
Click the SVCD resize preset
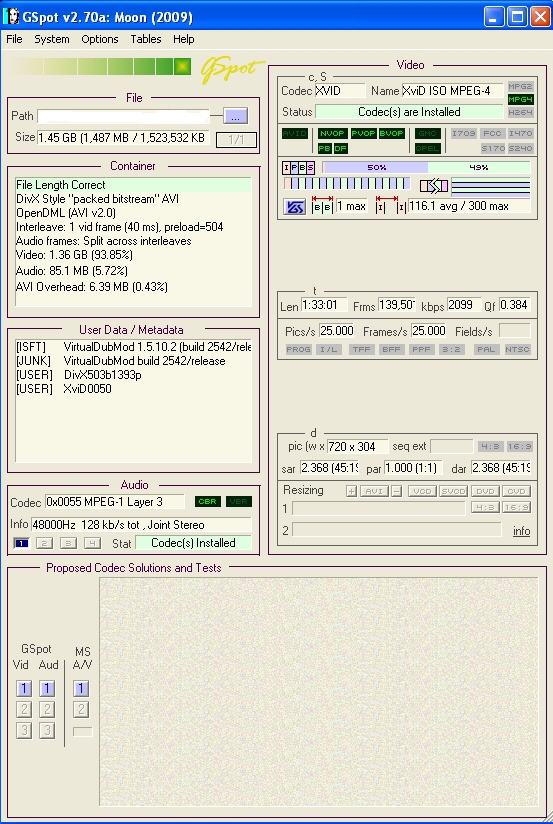[453, 491]
